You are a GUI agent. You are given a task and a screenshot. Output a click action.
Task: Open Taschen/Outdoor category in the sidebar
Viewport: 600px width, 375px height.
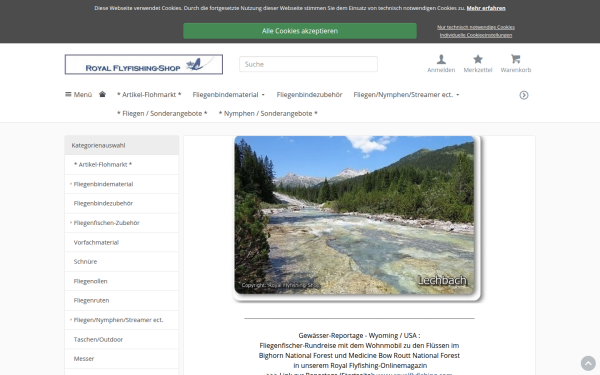pos(122,339)
